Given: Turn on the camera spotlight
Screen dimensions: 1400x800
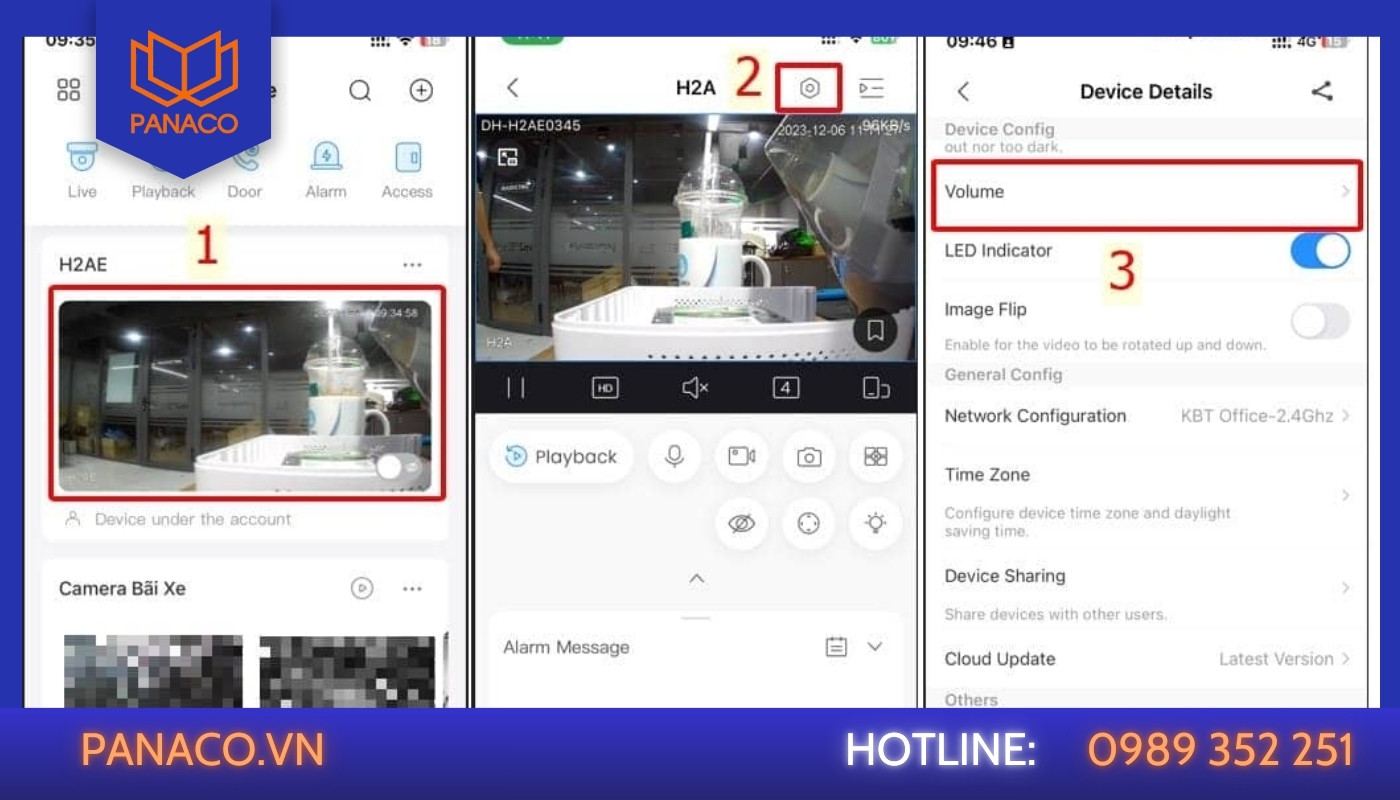Looking at the screenshot, I should (875, 523).
